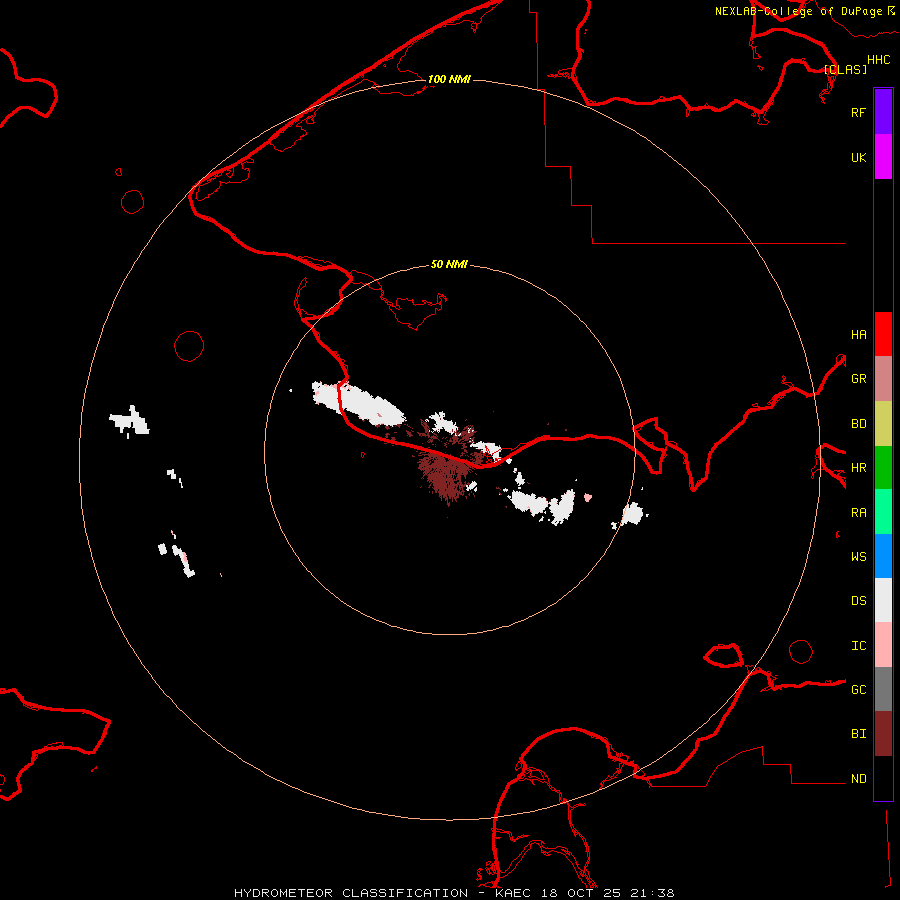Screen dimensions: 900x900
Task: Click the WS blue legend swatch
Action: click(883, 556)
